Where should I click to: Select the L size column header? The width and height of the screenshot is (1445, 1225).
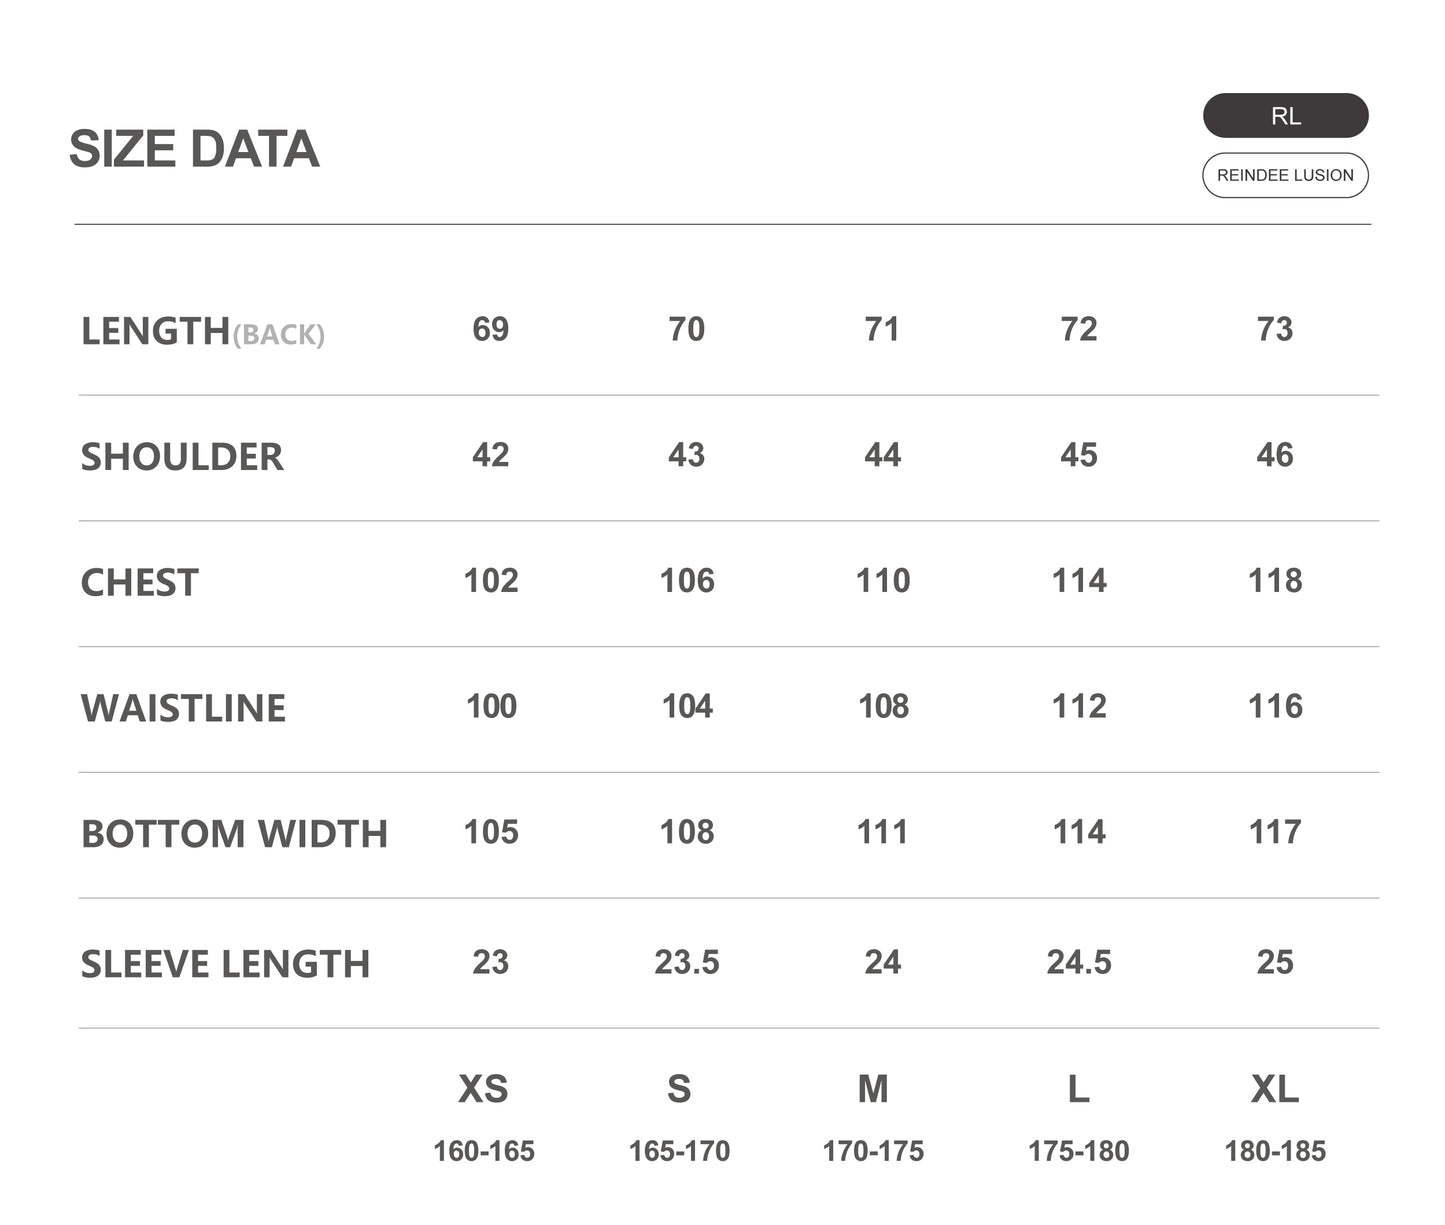[x=1078, y=1089]
